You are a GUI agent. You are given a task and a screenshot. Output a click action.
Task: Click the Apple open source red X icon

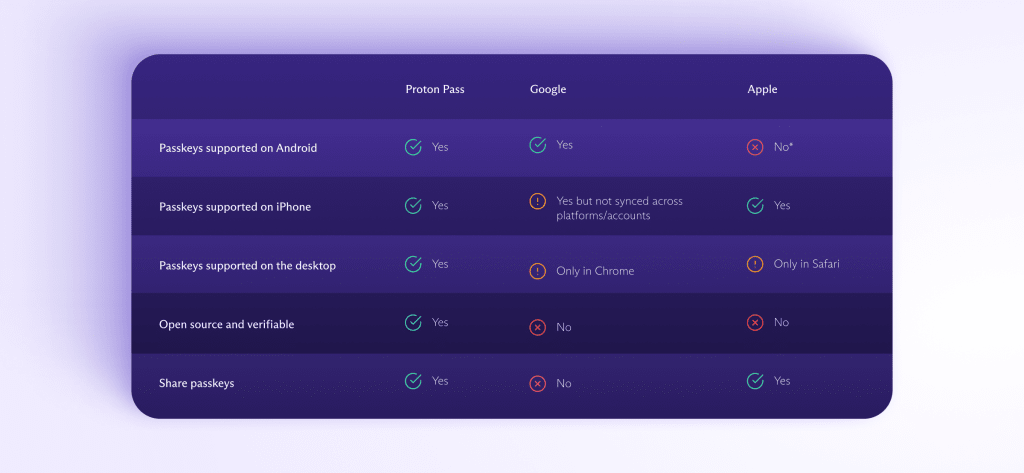click(x=755, y=322)
